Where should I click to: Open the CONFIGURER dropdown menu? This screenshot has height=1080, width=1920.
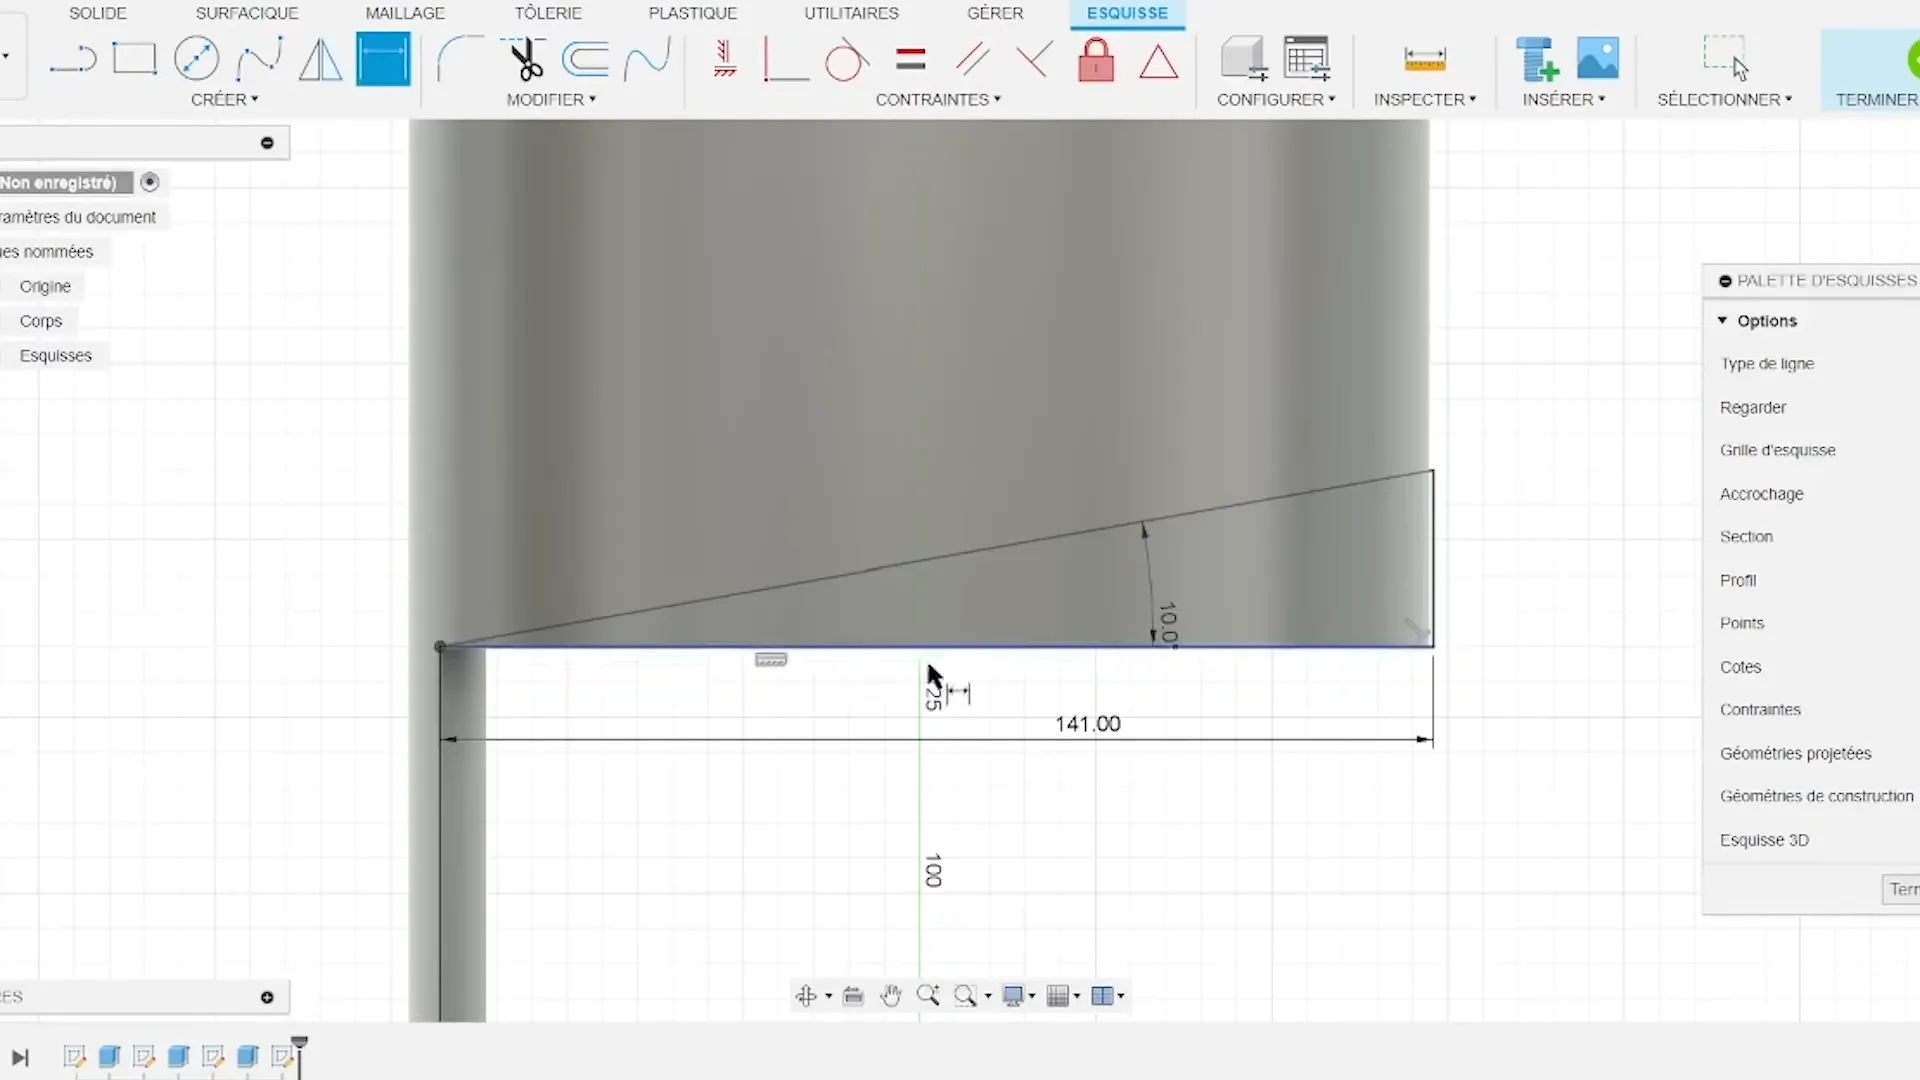(1276, 99)
